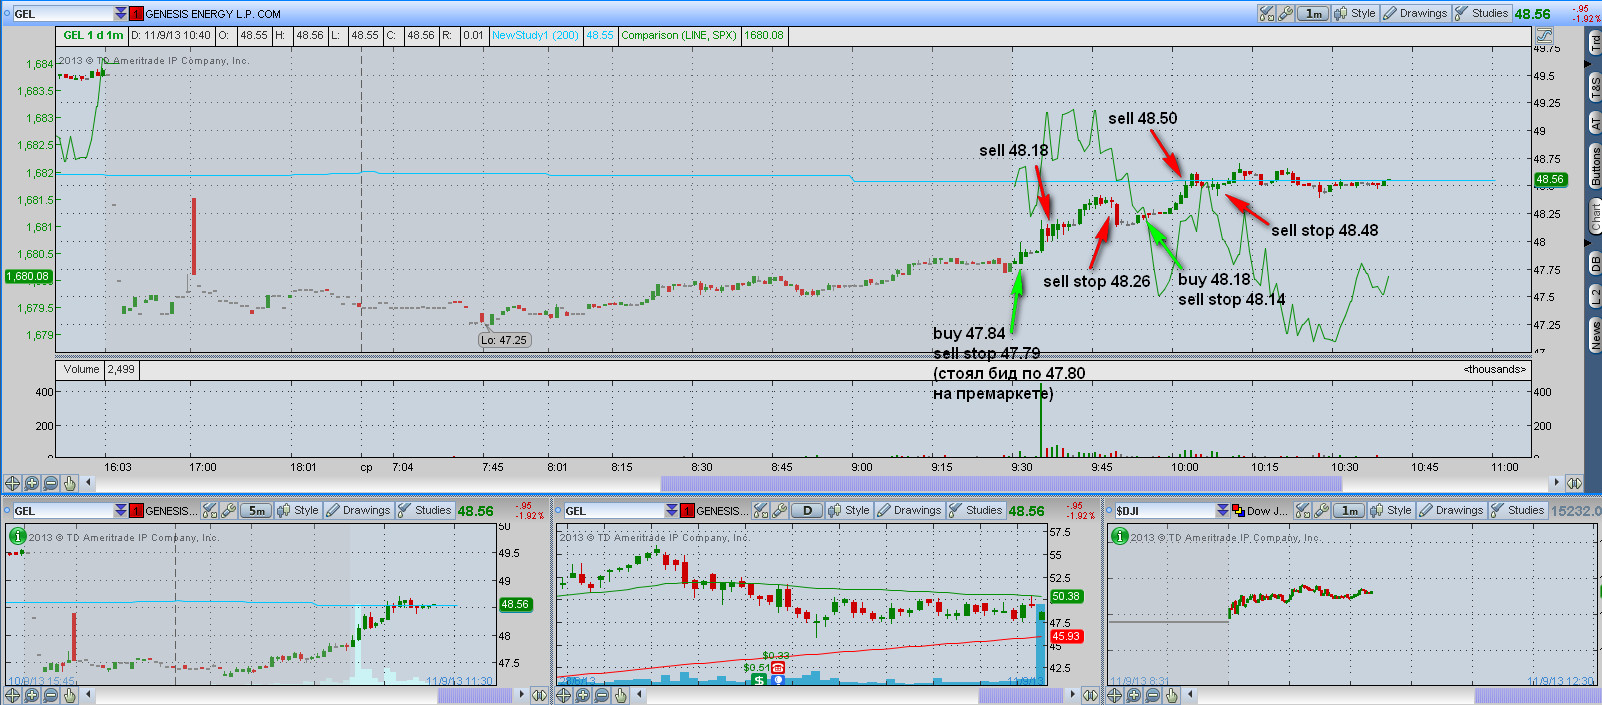
Task: Click the 5m chart horizontal scrollbar thumb
Action: (x=475, y=695)
